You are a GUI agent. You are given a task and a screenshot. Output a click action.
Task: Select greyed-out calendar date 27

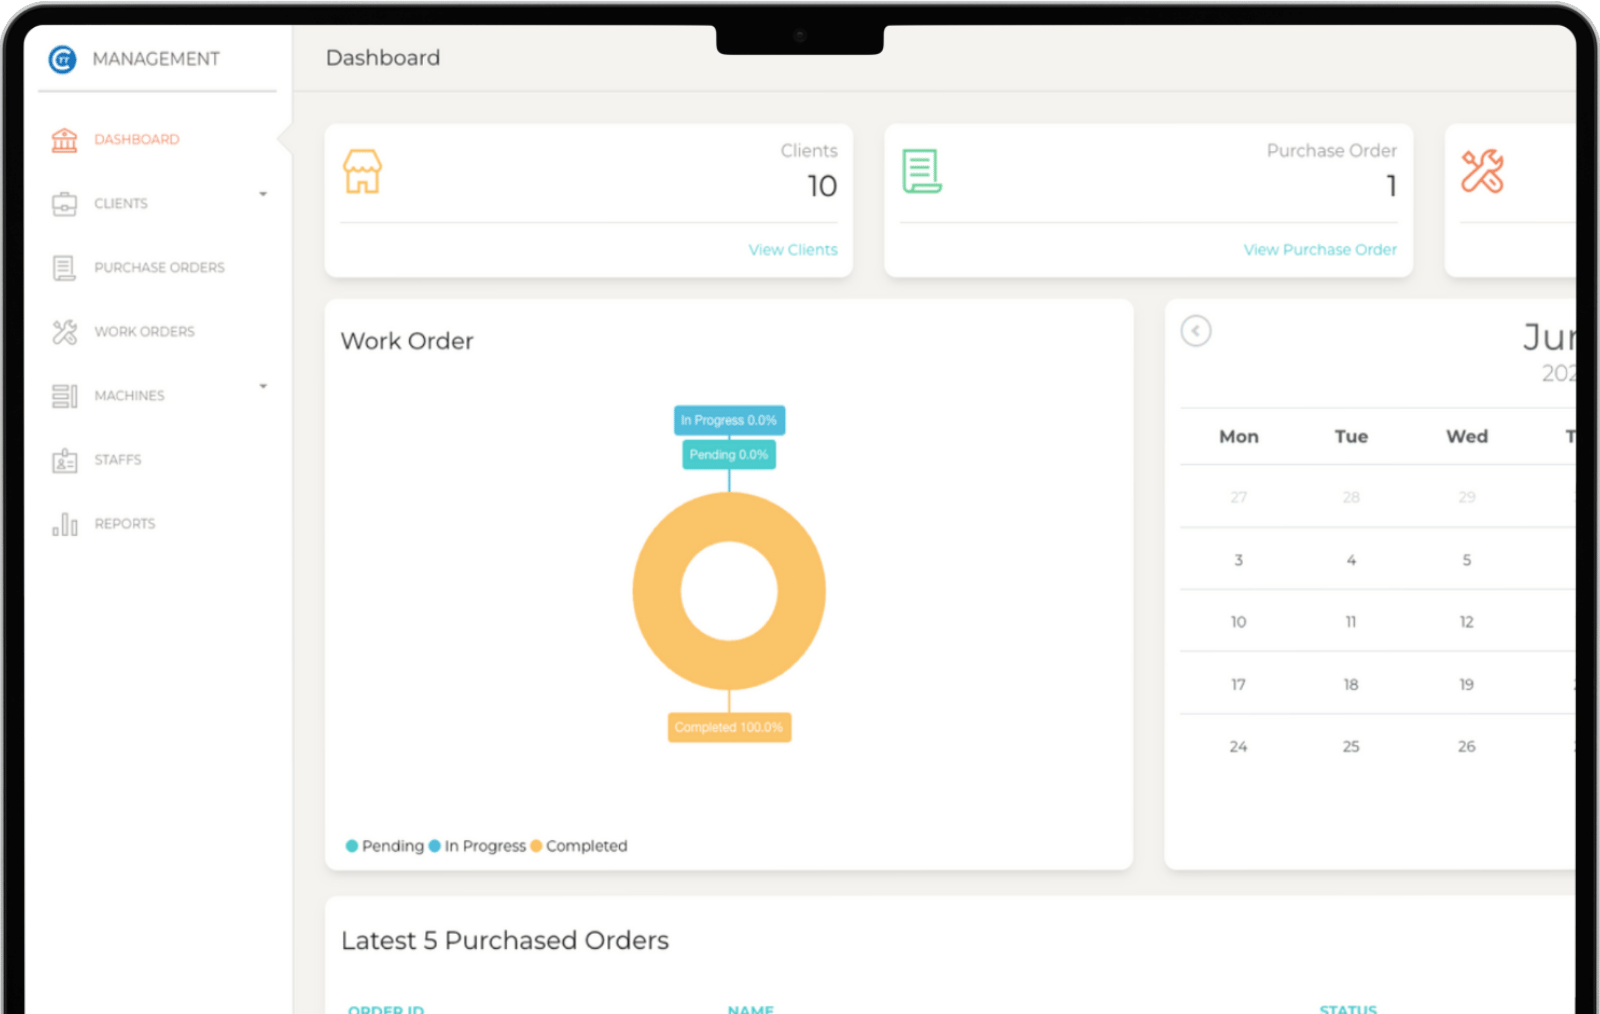[1238, 497]
